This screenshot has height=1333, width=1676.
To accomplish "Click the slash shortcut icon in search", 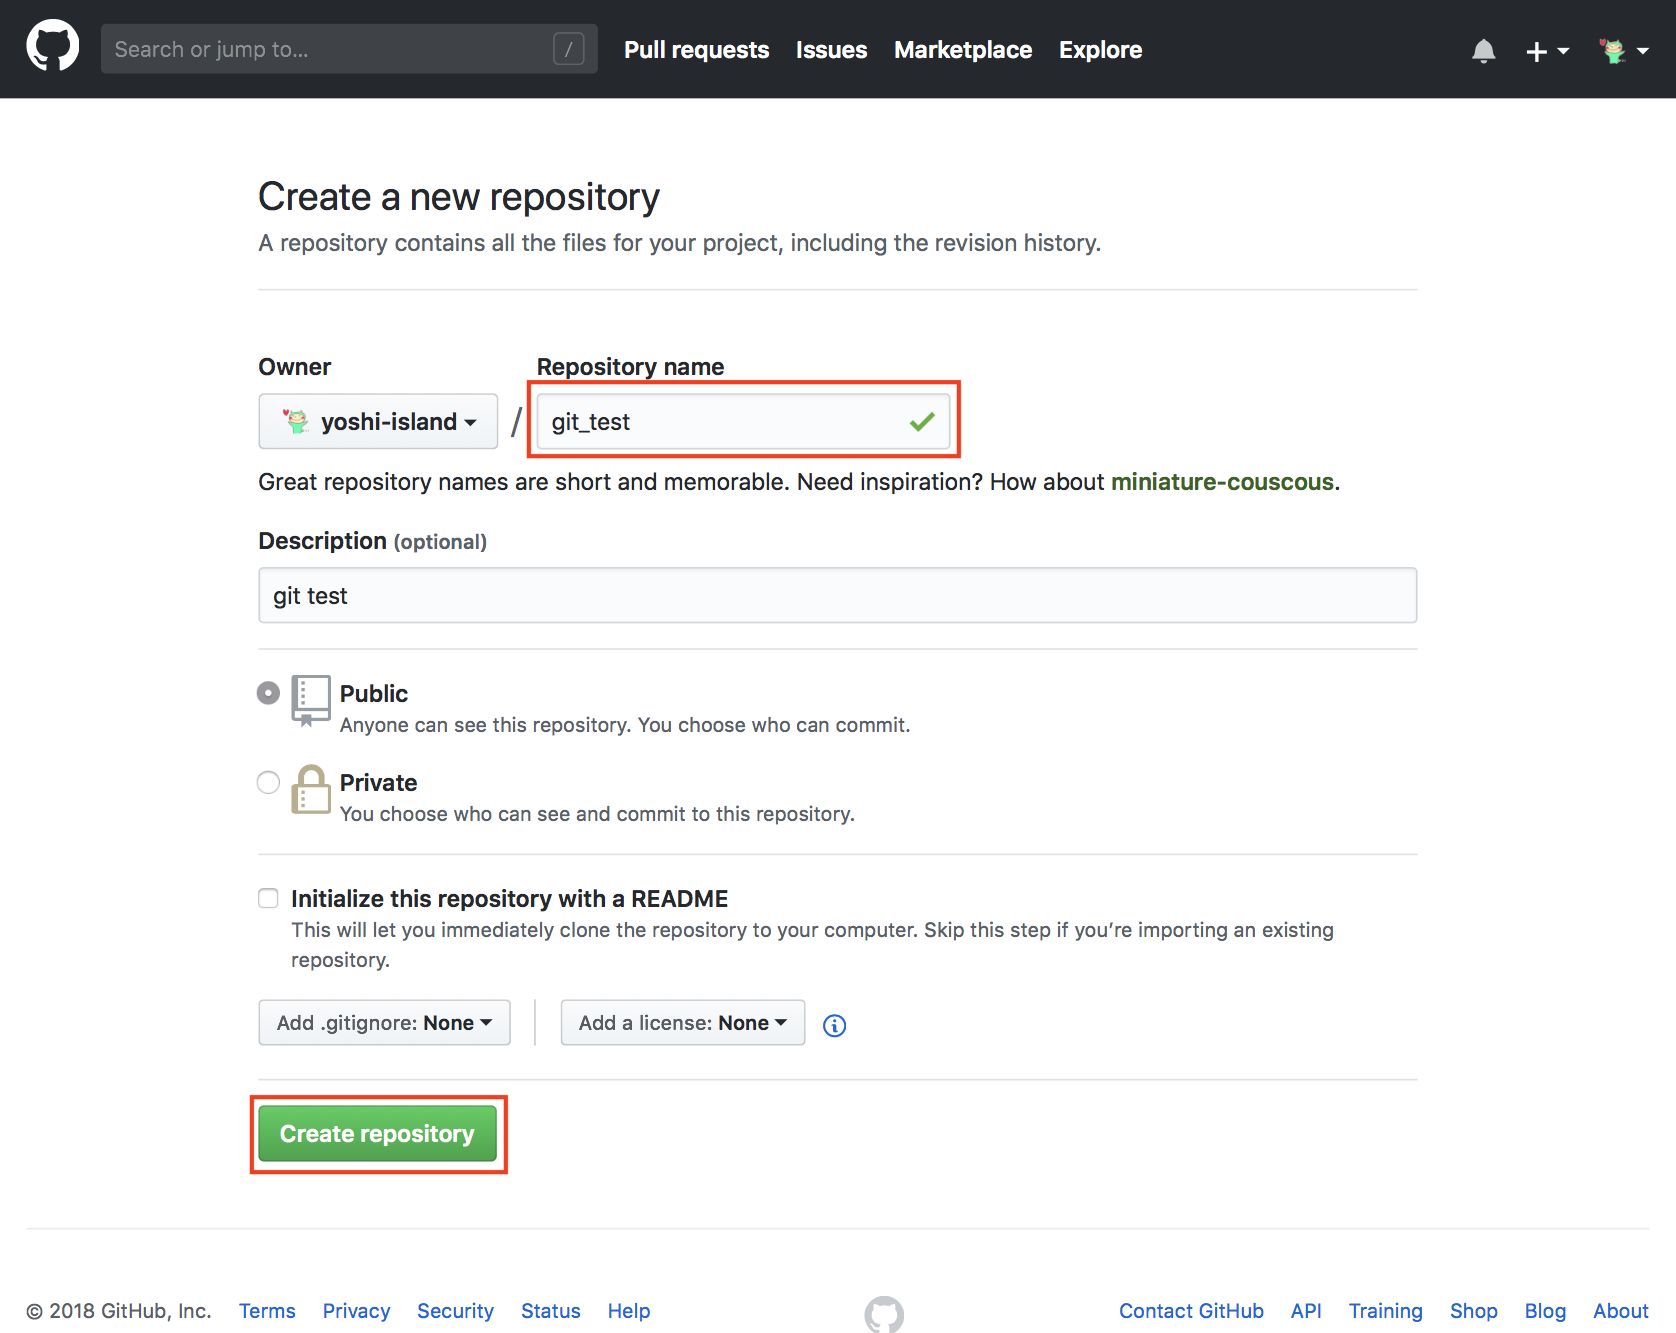I will [568, 49].
